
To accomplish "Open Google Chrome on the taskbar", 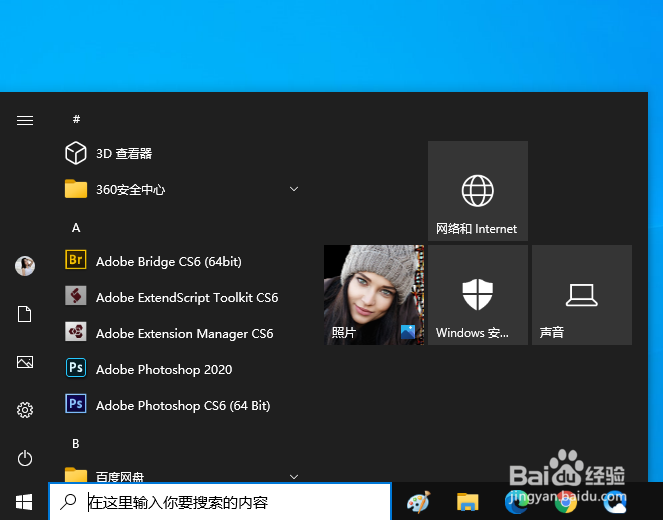I will (566, 502).
